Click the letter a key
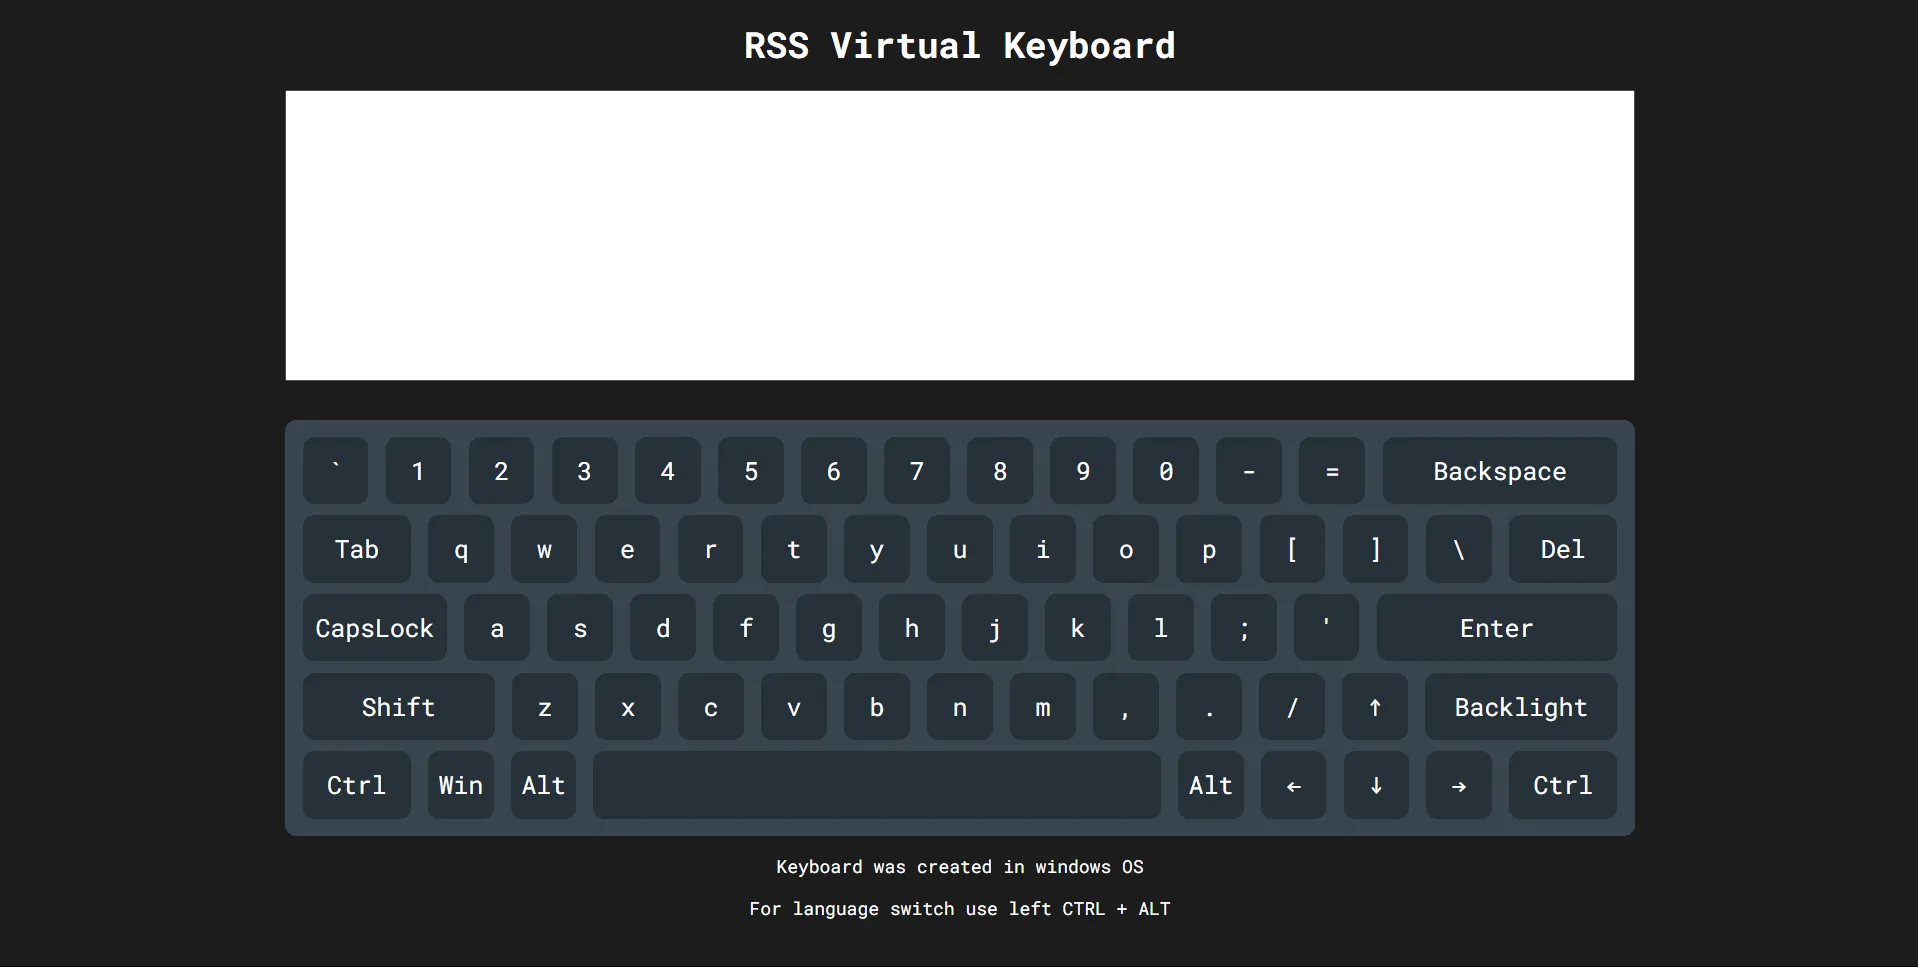Viewport: 1918px width, 967px height. pyautogui.click(x=497, y=628)
